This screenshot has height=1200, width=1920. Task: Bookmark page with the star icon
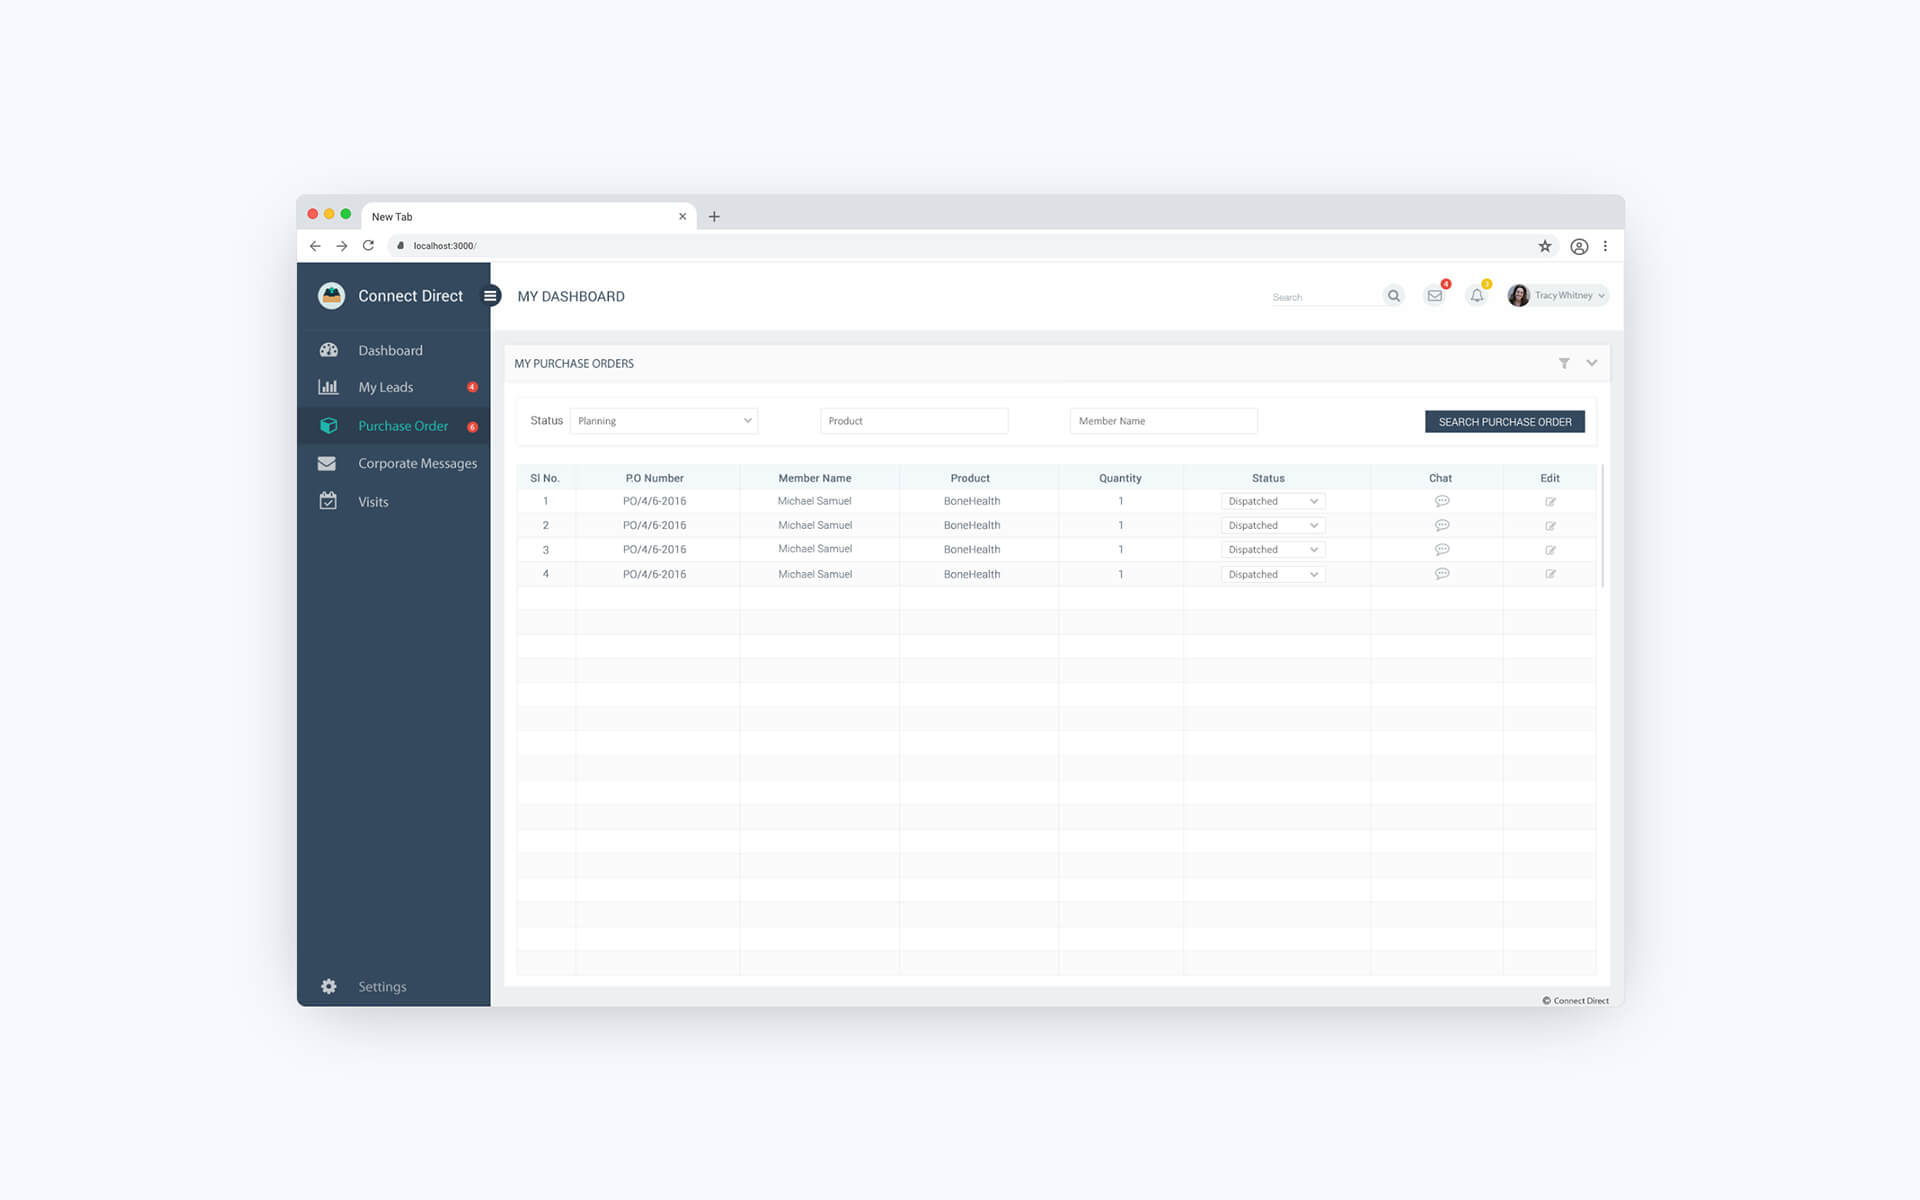click(x=1544, y=246)
